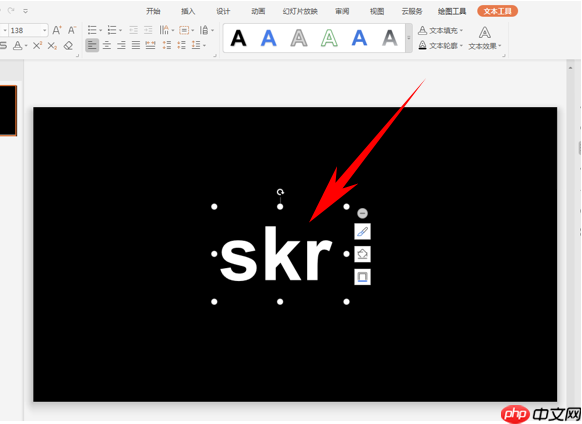Viewport: 582px width, 424px height.
Task: Open the 插入 tab
Action: 188,11
